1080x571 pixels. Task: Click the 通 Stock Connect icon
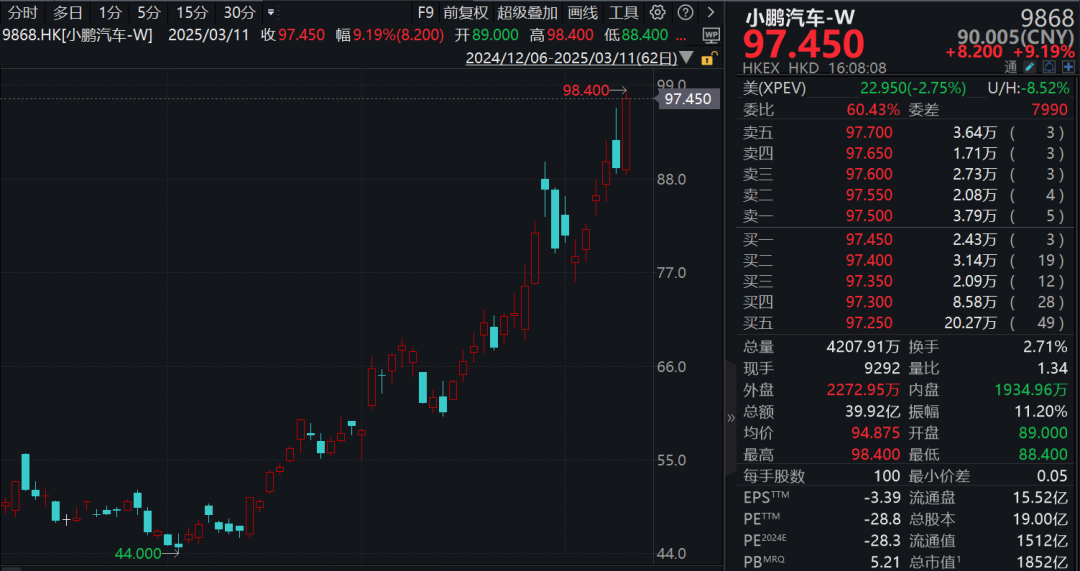coord(1012,67)
